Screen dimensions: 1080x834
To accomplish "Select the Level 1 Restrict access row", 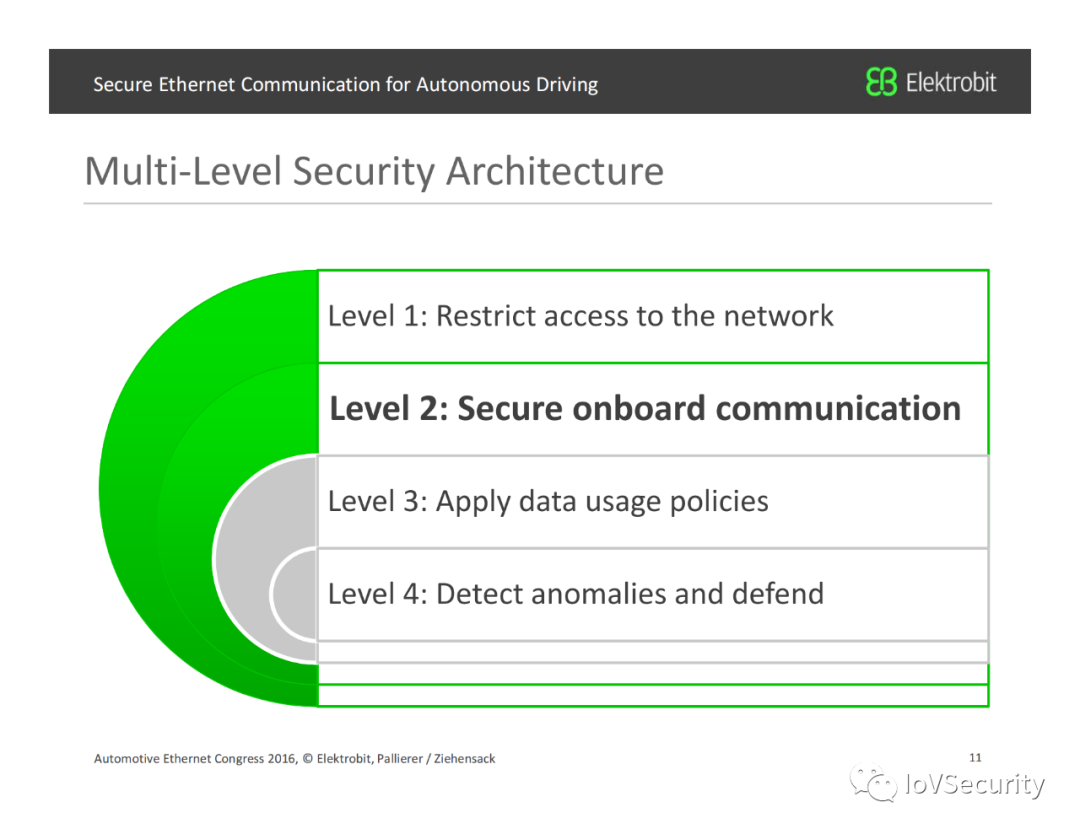I will pyautogui.click(x=652, y=316).
